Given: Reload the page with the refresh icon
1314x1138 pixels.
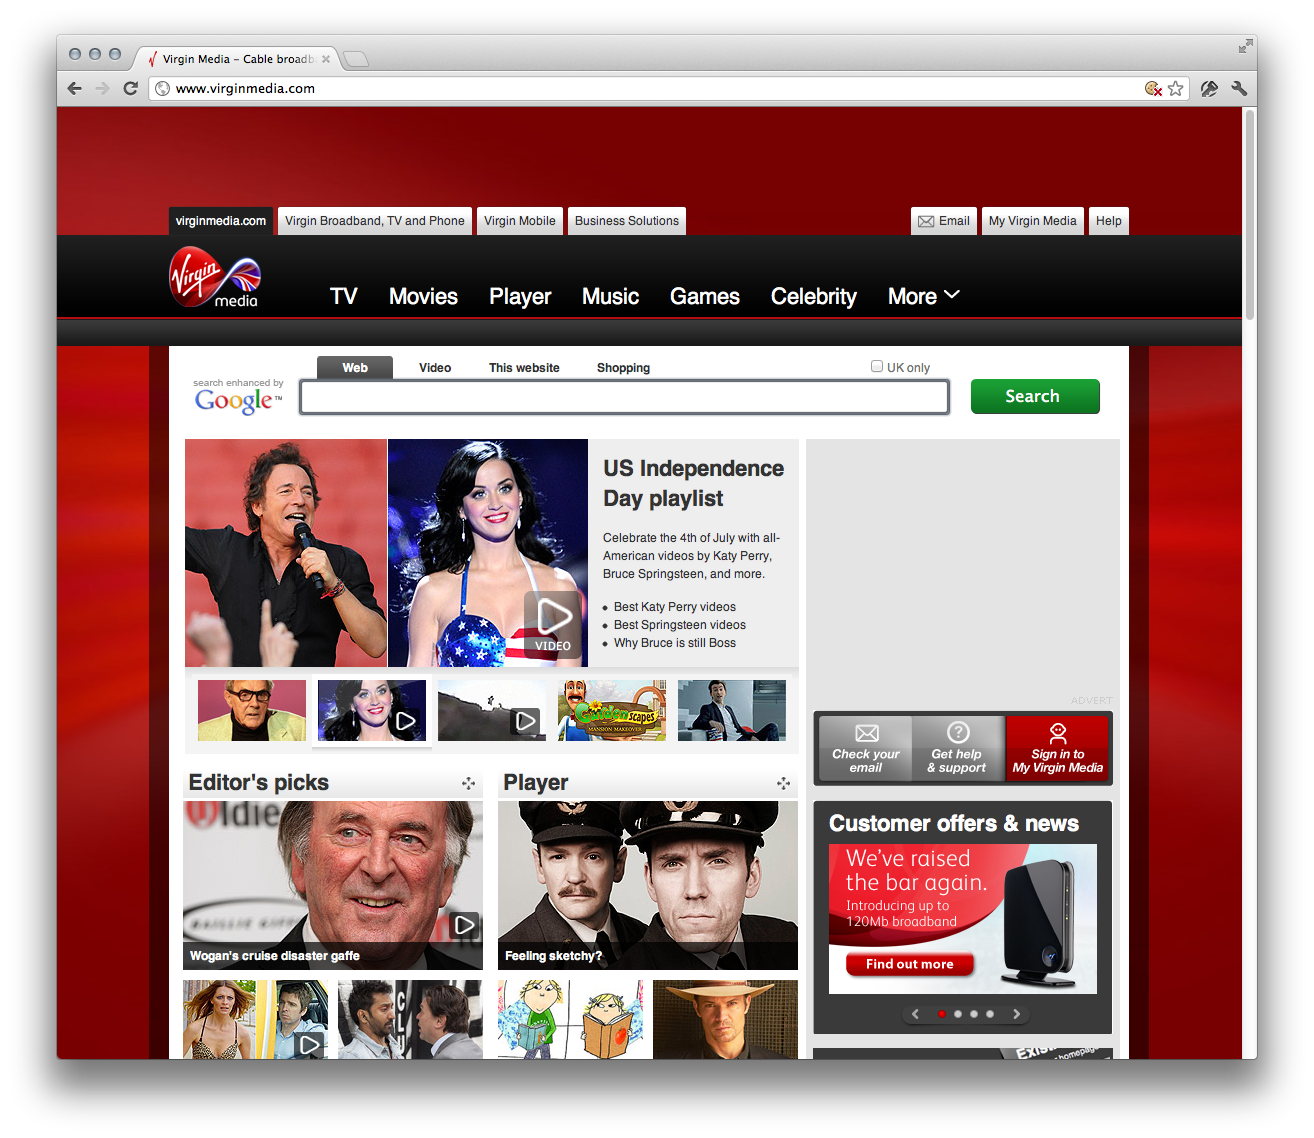Looking at the screenshot, I should click(x=130, y=88).
